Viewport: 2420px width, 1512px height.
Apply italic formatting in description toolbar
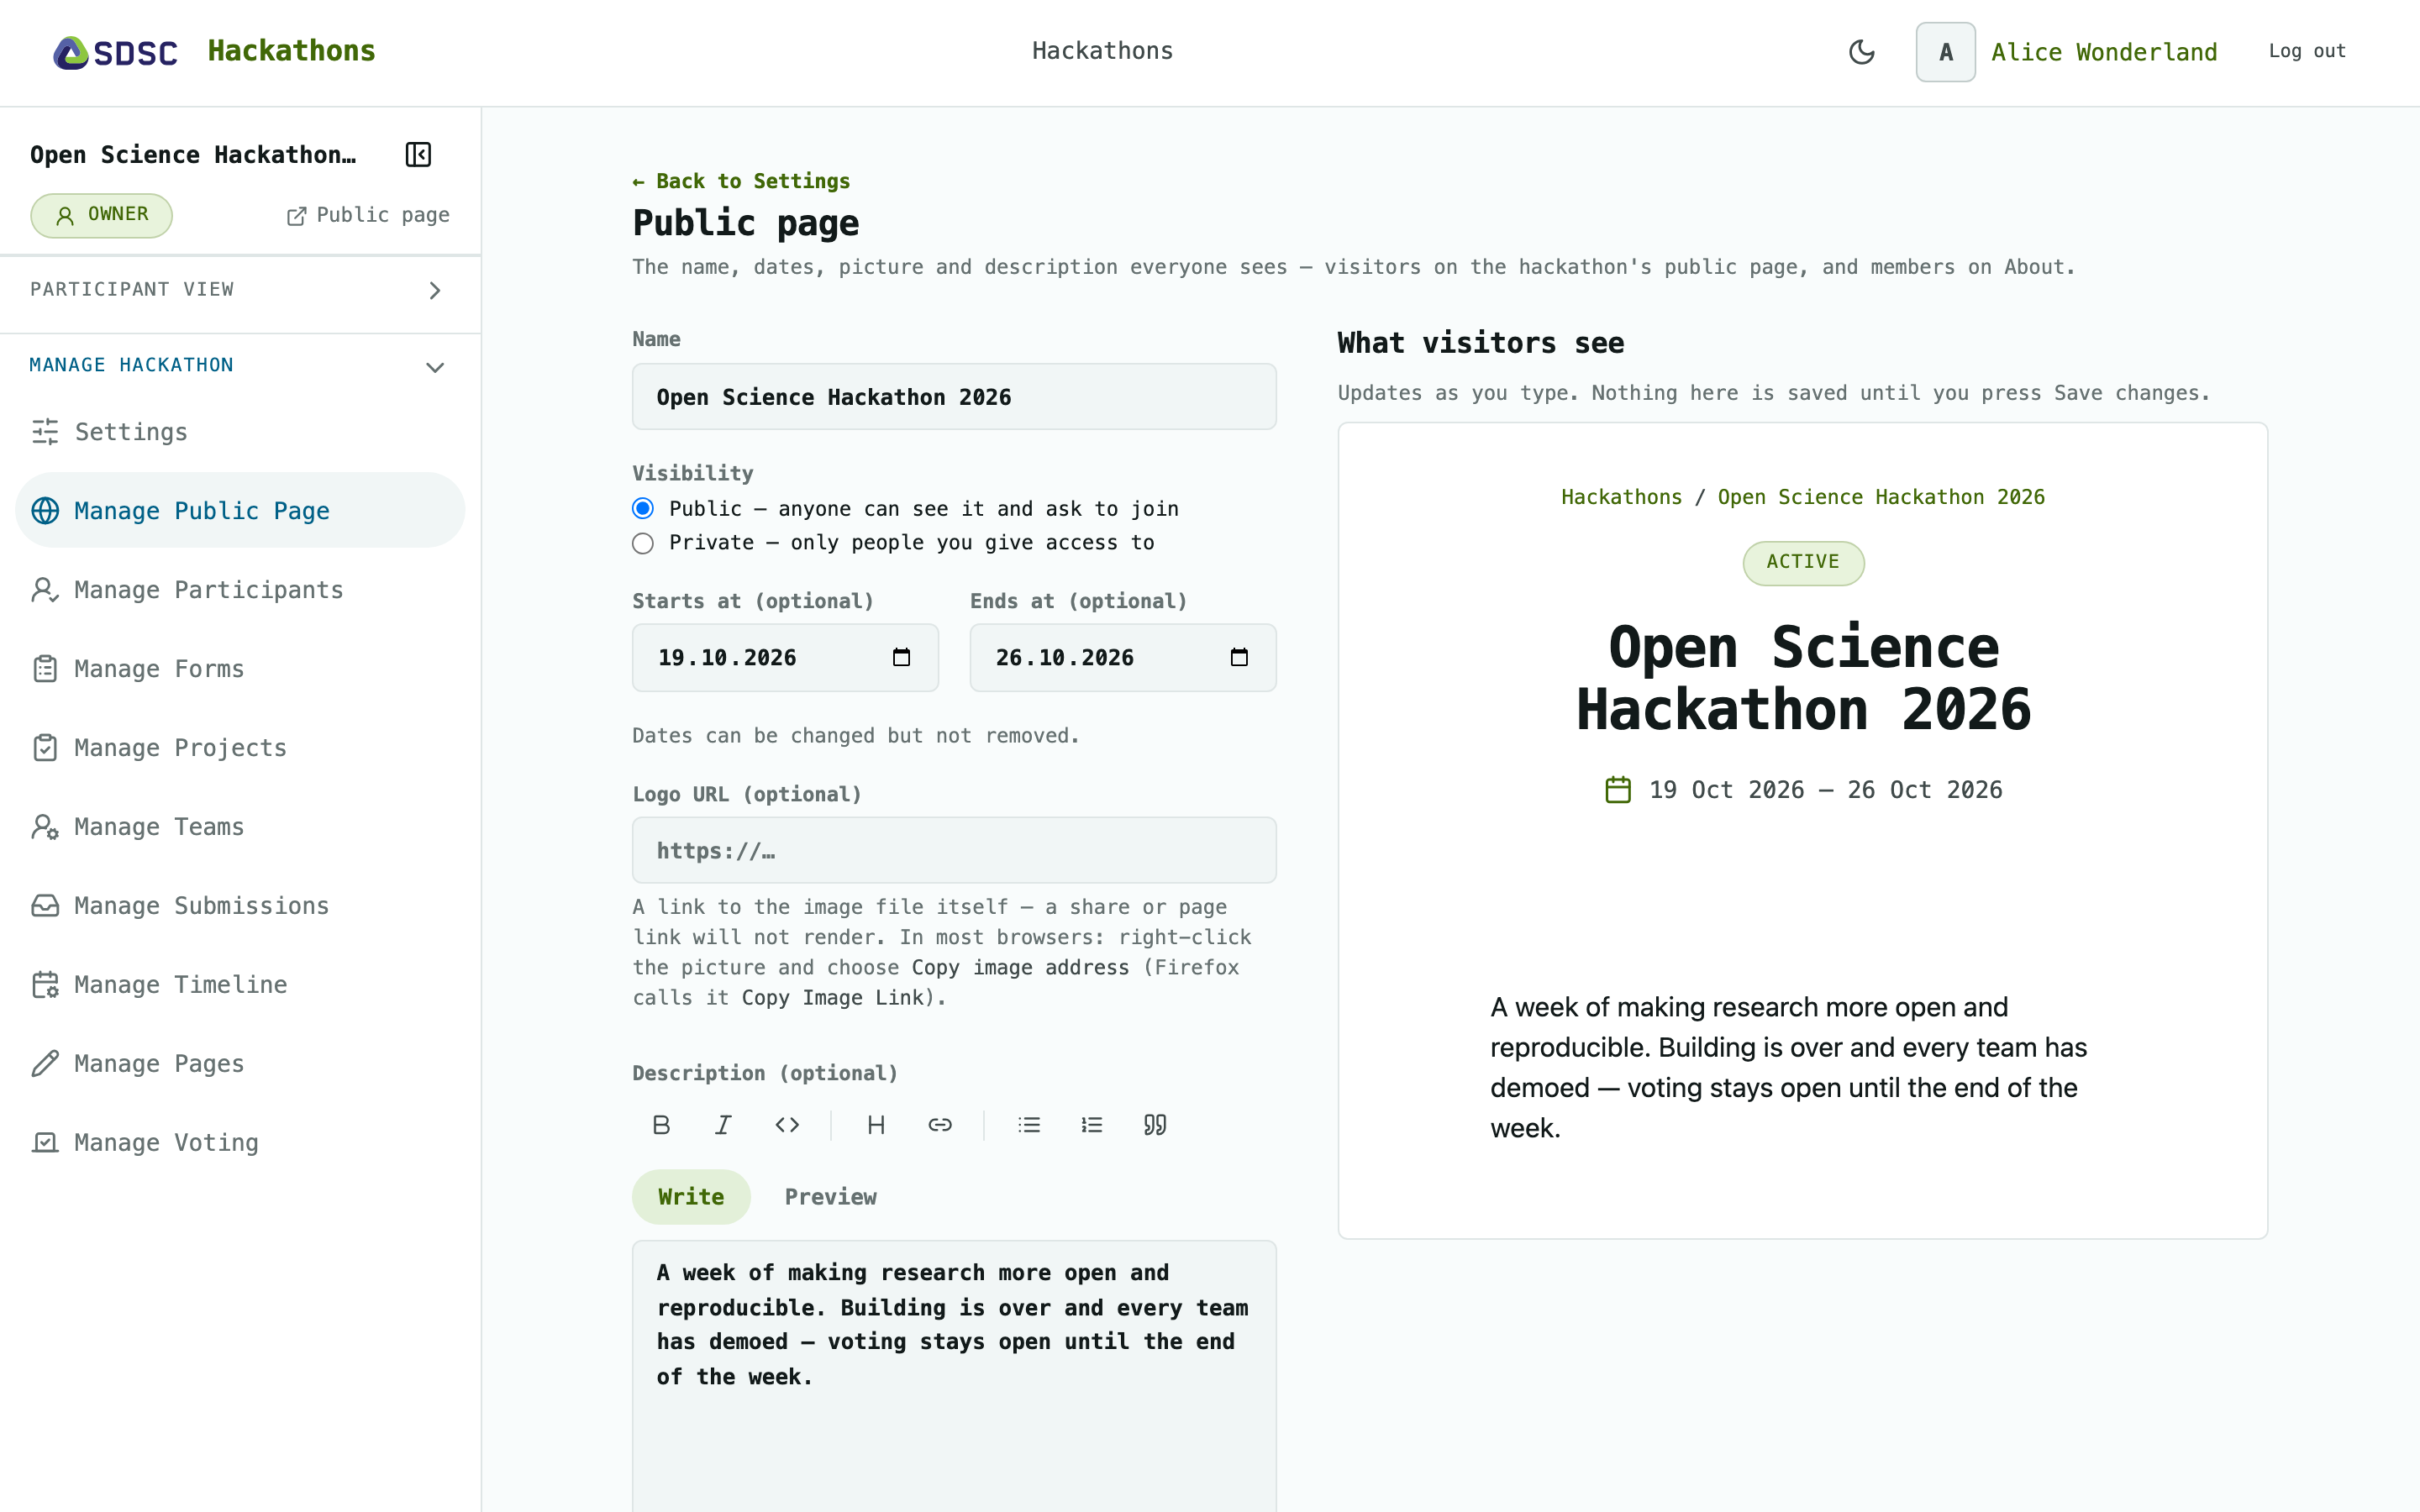click(723, 1125)
